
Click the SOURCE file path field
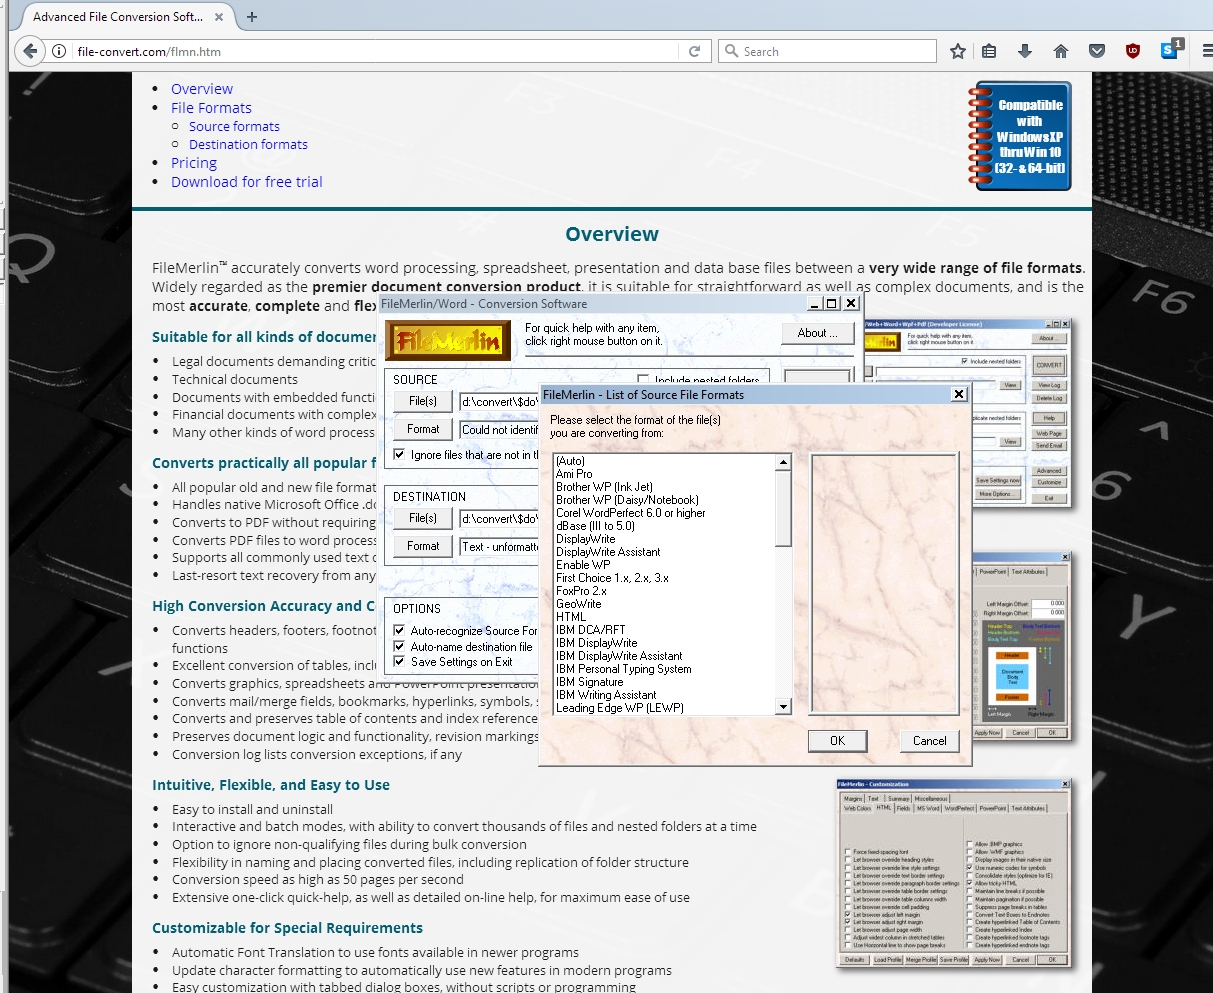[x=499, y=402]
